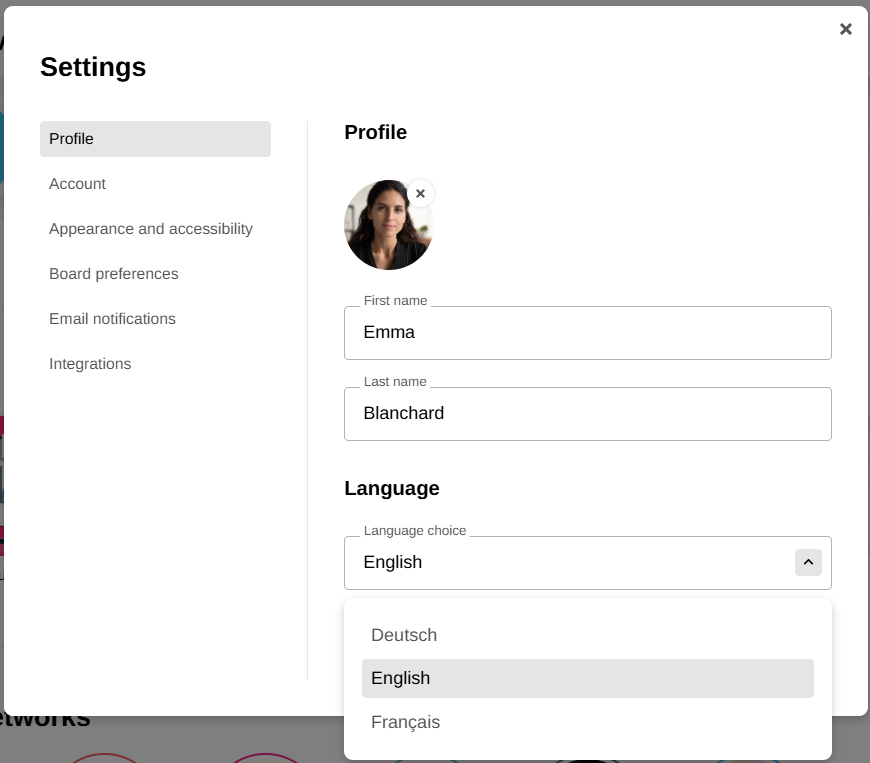870x763 pixels.
Task: Click the Last name input field
Action: point(587,414)
